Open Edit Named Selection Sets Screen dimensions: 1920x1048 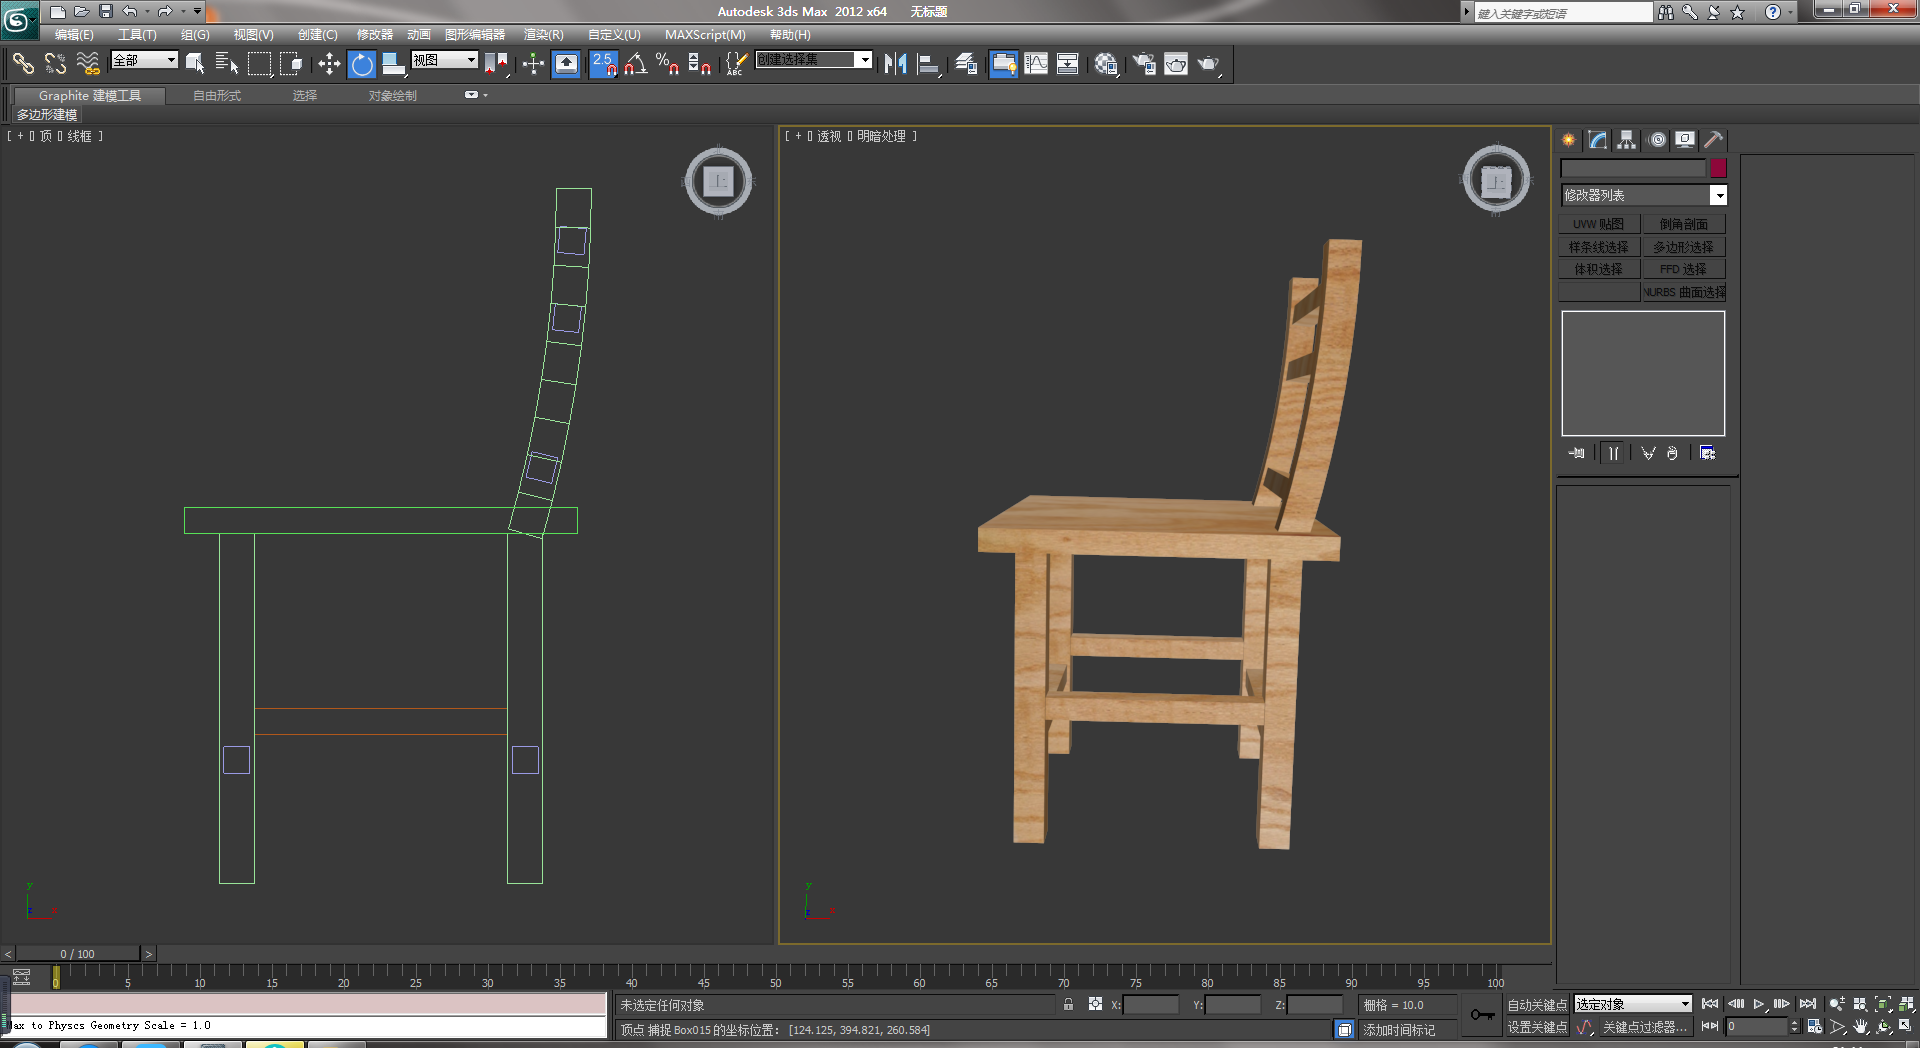coord(736,64)
